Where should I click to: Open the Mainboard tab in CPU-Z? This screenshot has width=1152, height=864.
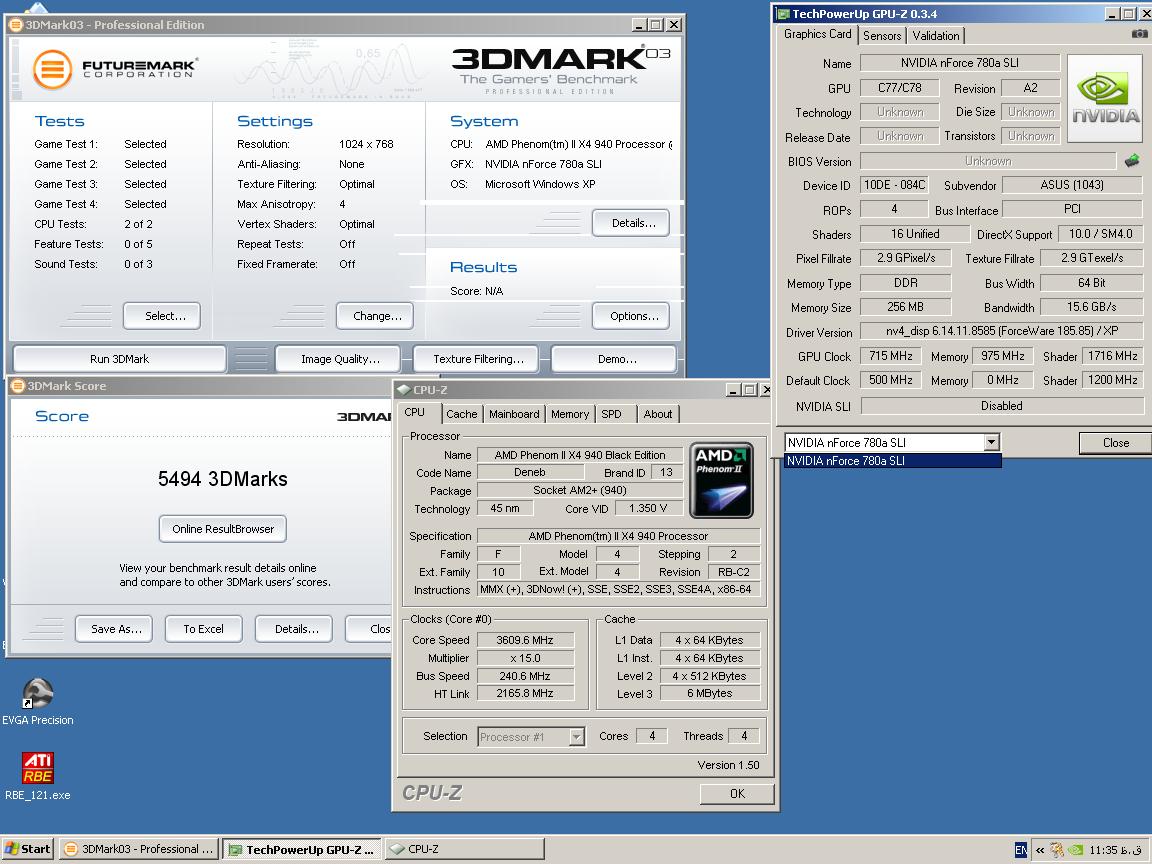(x=514, y=414)
